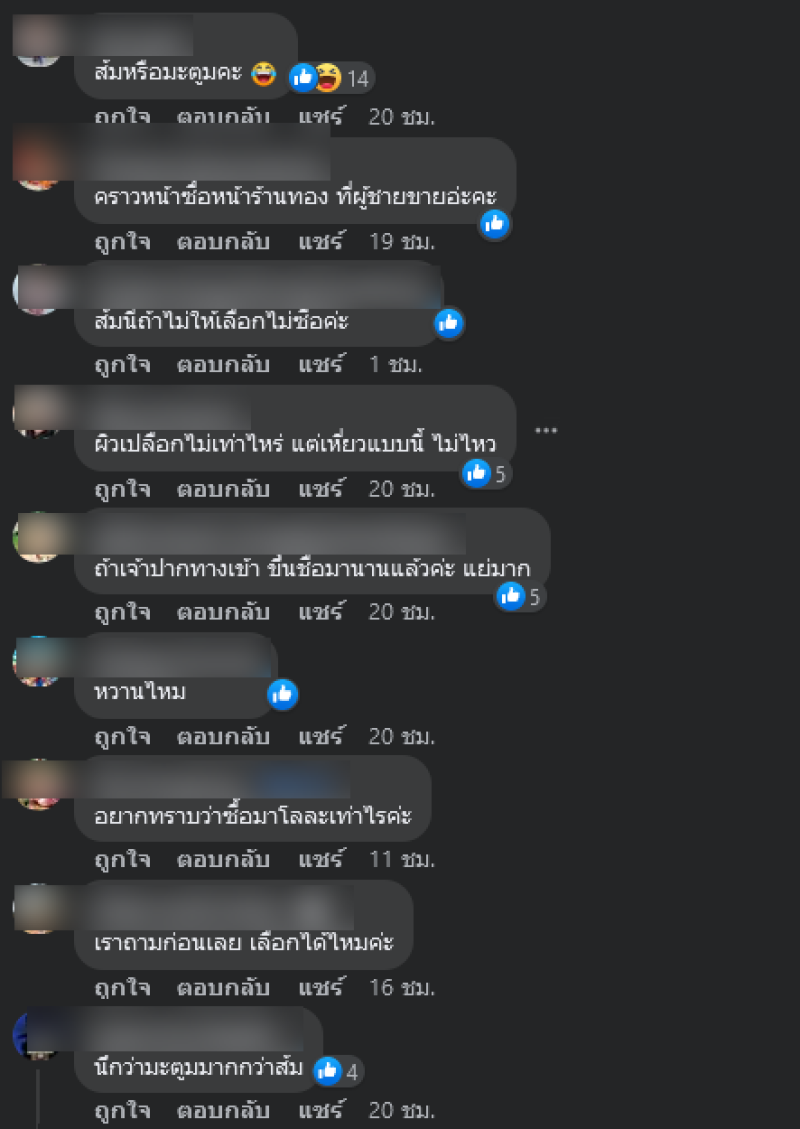Open the profile picture of the นึกว่ามะตูม commenter
Image resolution: width=800 pixels, height=1129 pixels.
pyautogui.click(x=37, y=1036)
